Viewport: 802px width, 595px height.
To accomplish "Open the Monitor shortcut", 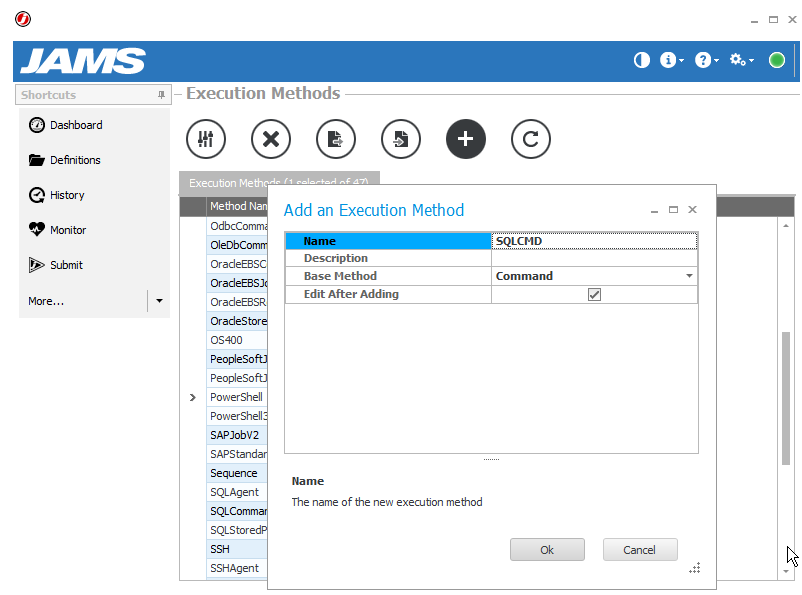I will point(57,230).
